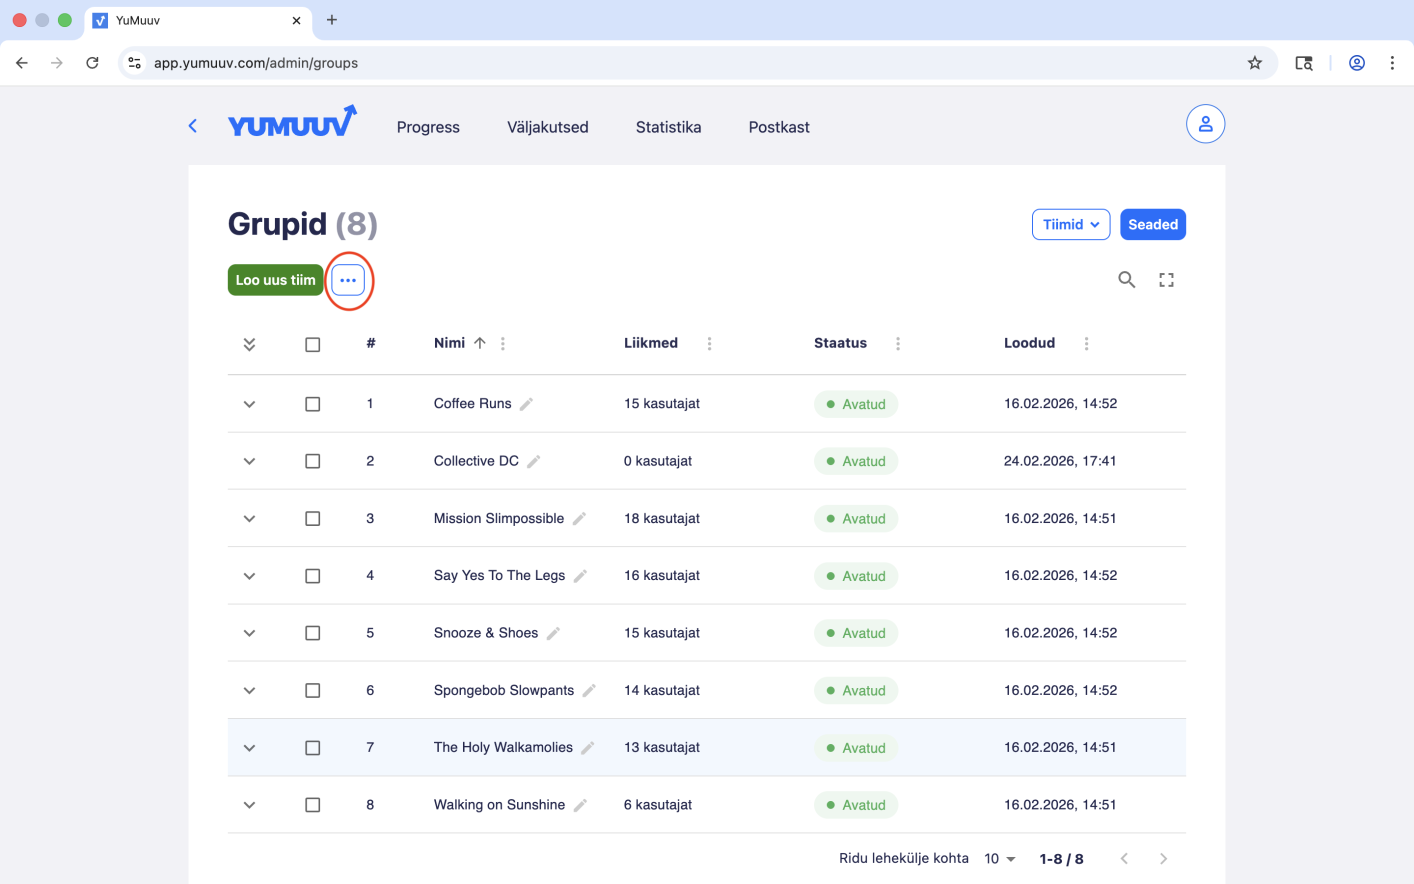Expand the Mission Slimpossible row

(x=249, y=519)
